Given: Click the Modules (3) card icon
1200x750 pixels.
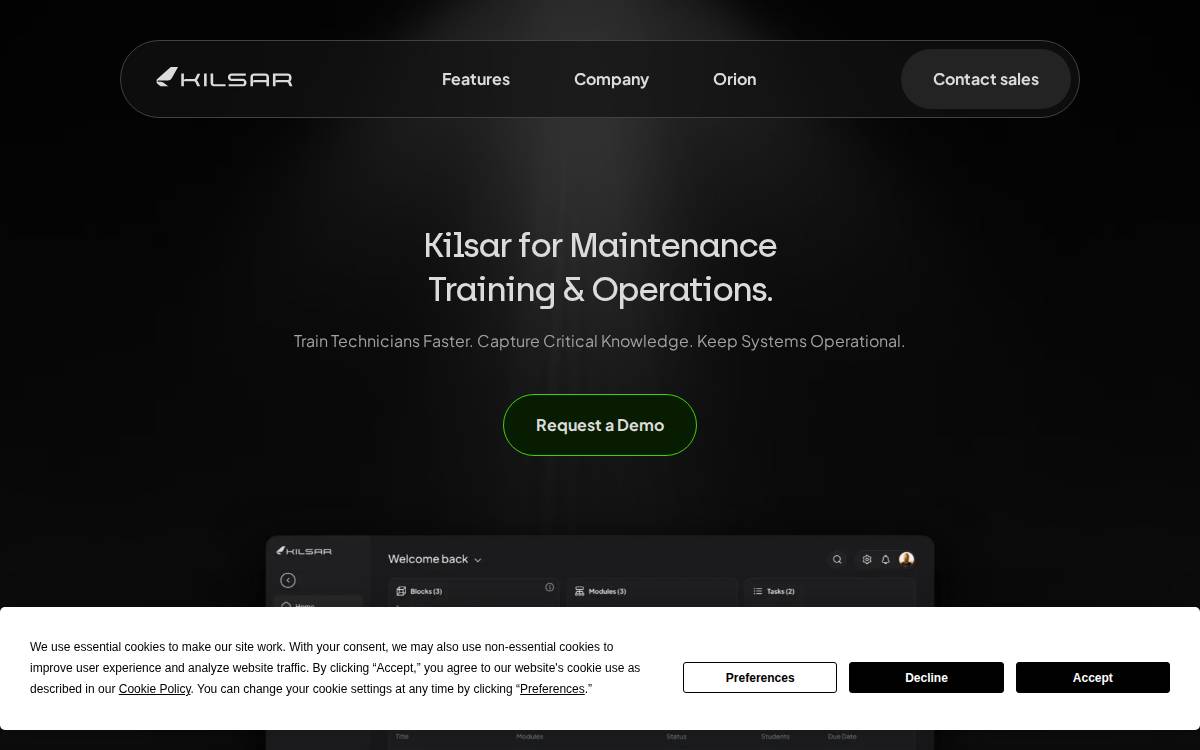Looking at the screenshot, I should click(579, 591).
